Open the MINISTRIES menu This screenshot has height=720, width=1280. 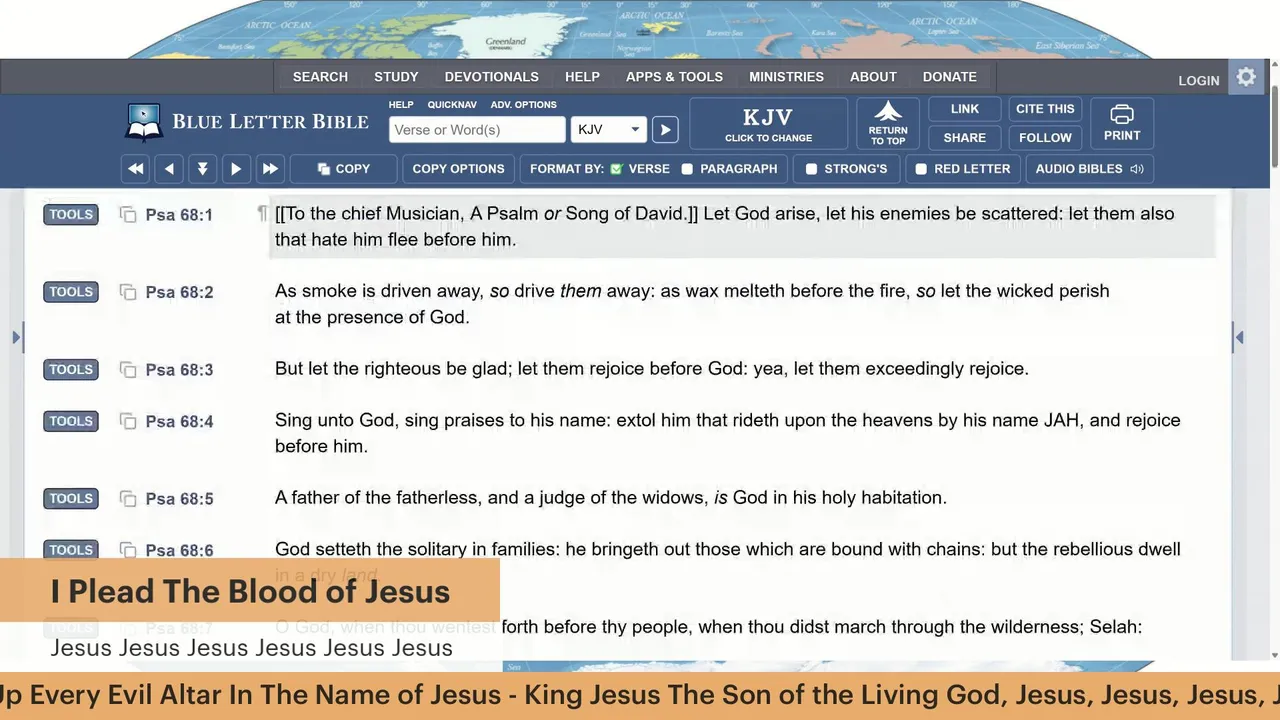(x=786, y=77)
